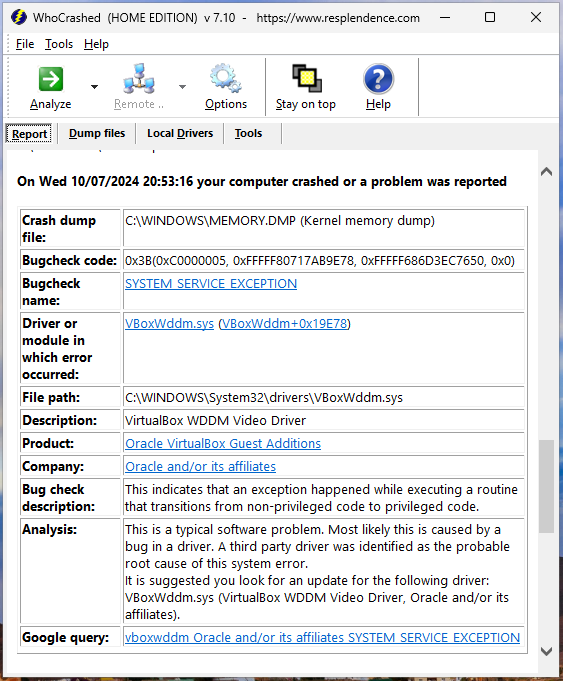Click the vertical scrollbar thumb

click(x=546, y=486)
